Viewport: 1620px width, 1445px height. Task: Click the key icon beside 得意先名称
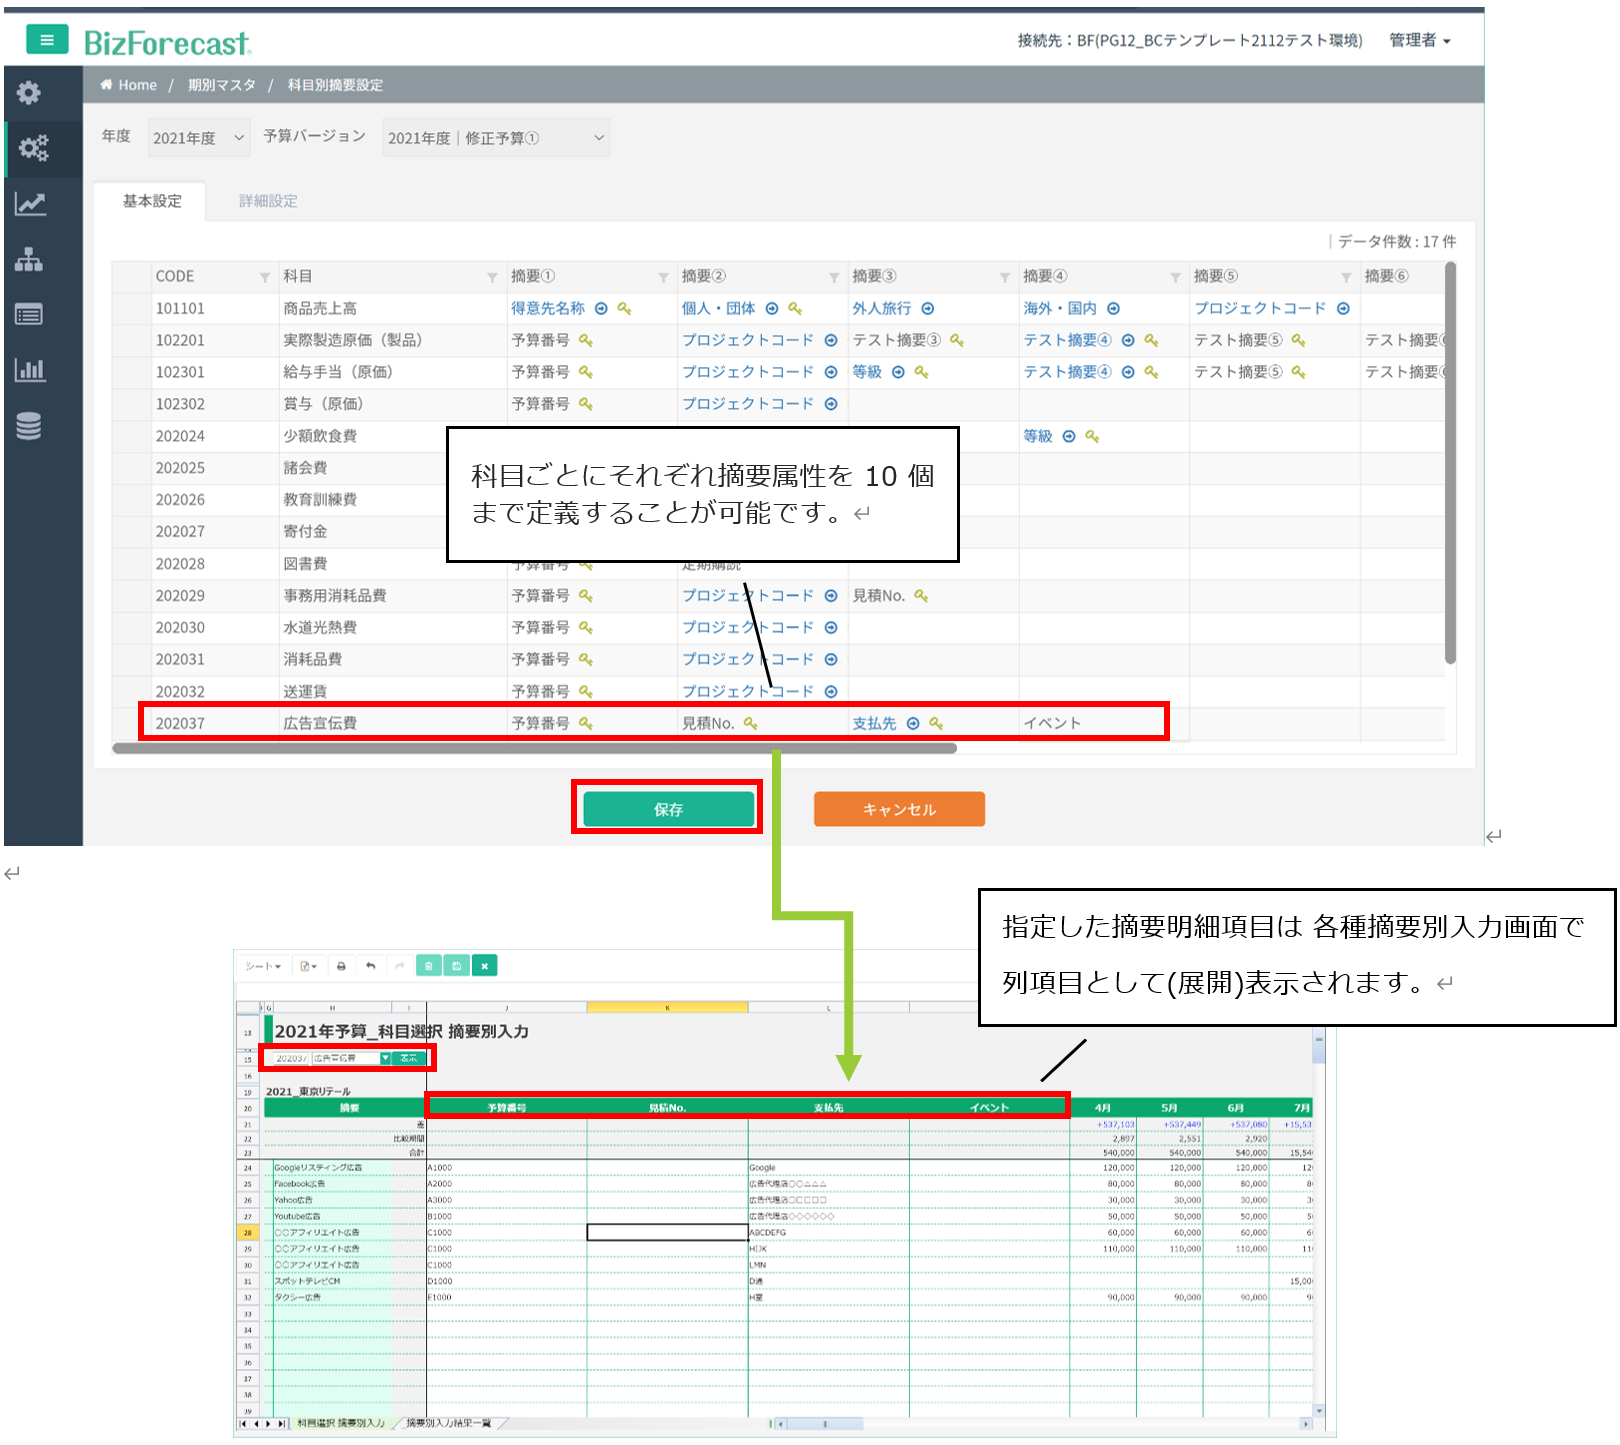(x=624, y=309)
